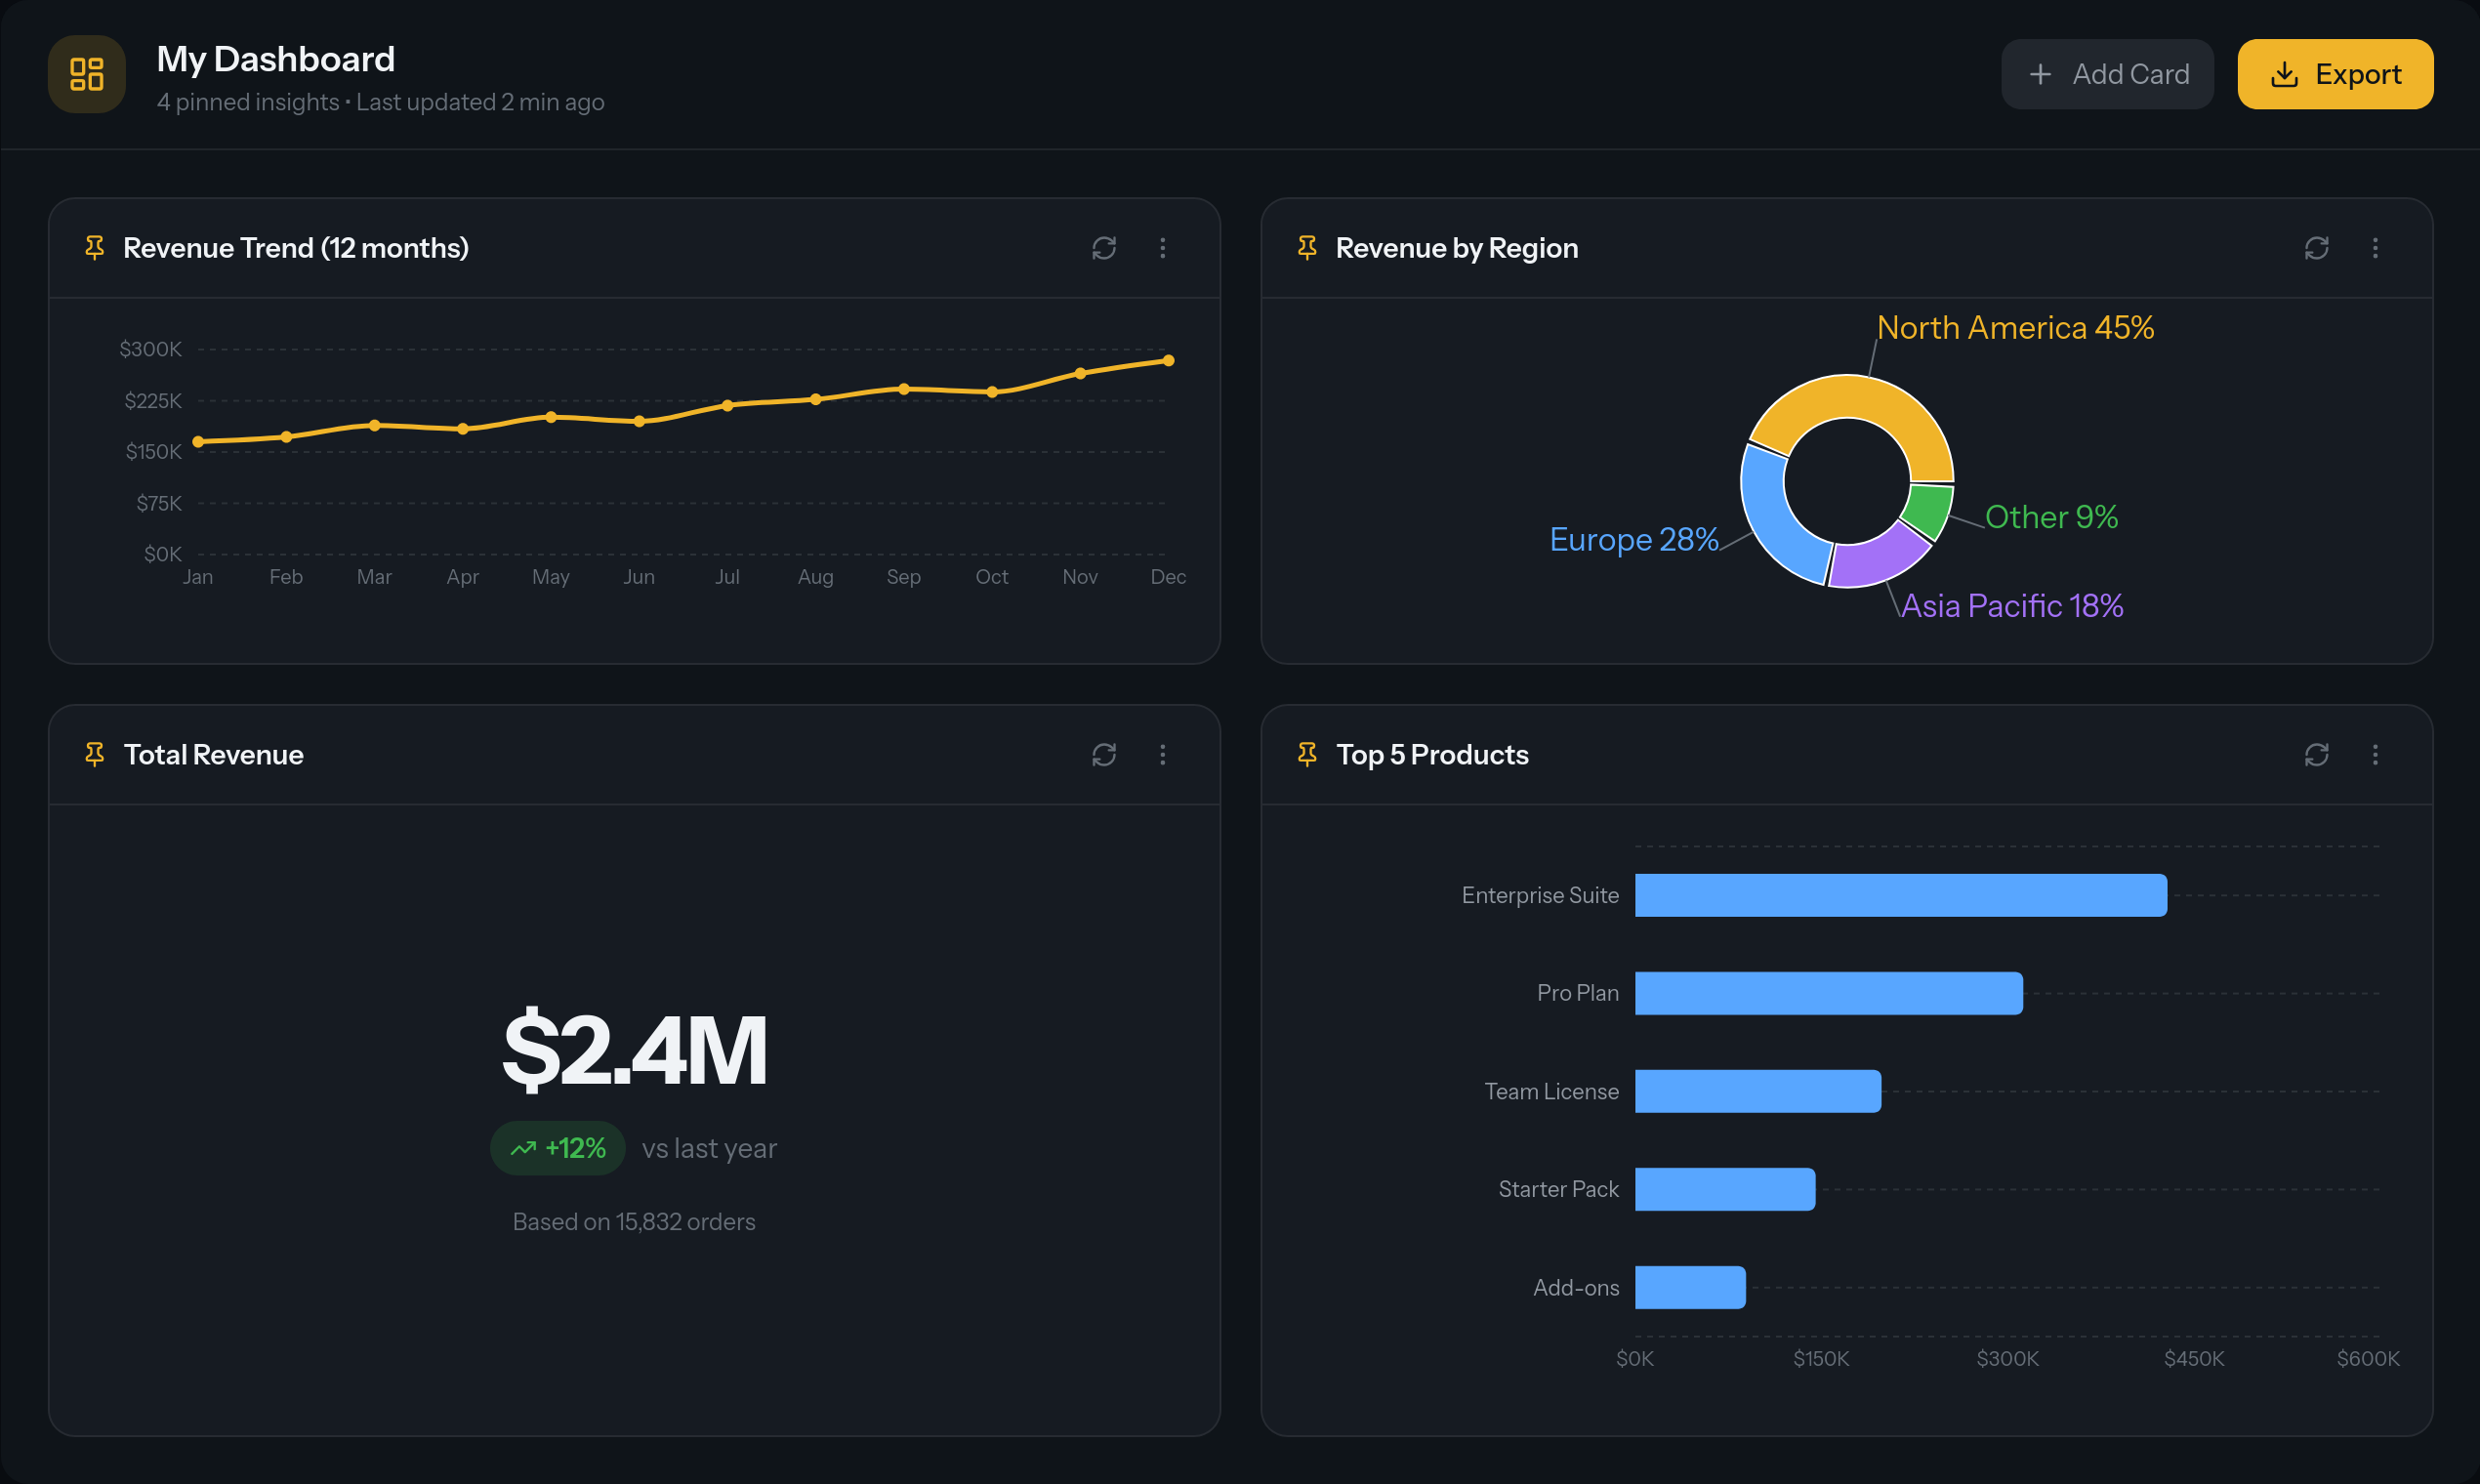Export the dashboard
2480x1484 pixels.
[2335, 75]
